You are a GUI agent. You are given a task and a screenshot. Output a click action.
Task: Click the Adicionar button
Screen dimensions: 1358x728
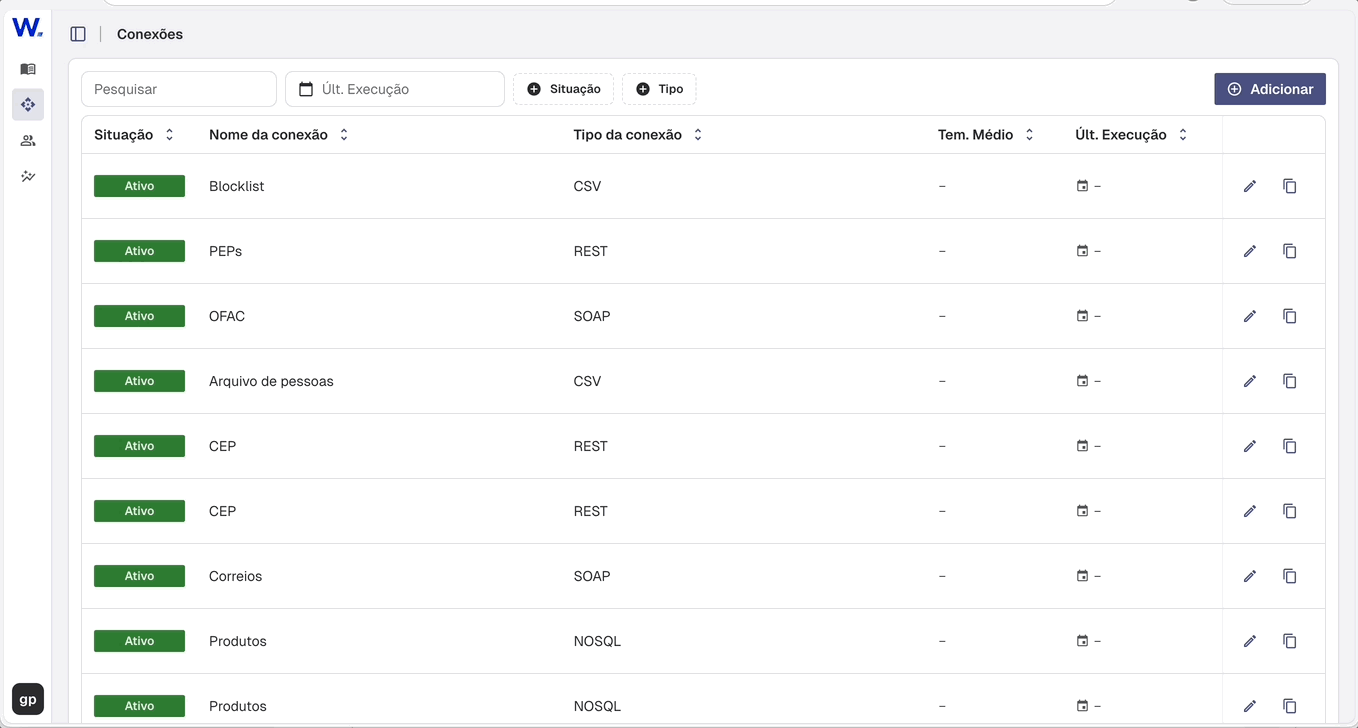[1270, 89]
